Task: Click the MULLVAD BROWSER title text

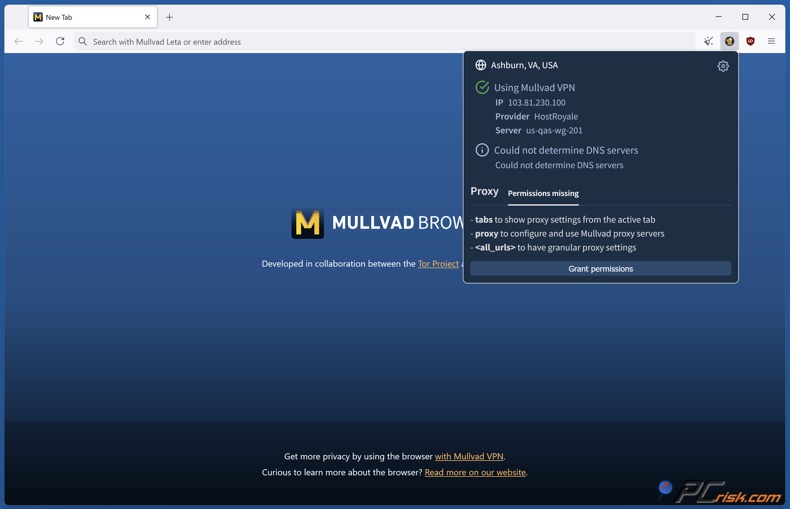Action: [x=398, y=223]
